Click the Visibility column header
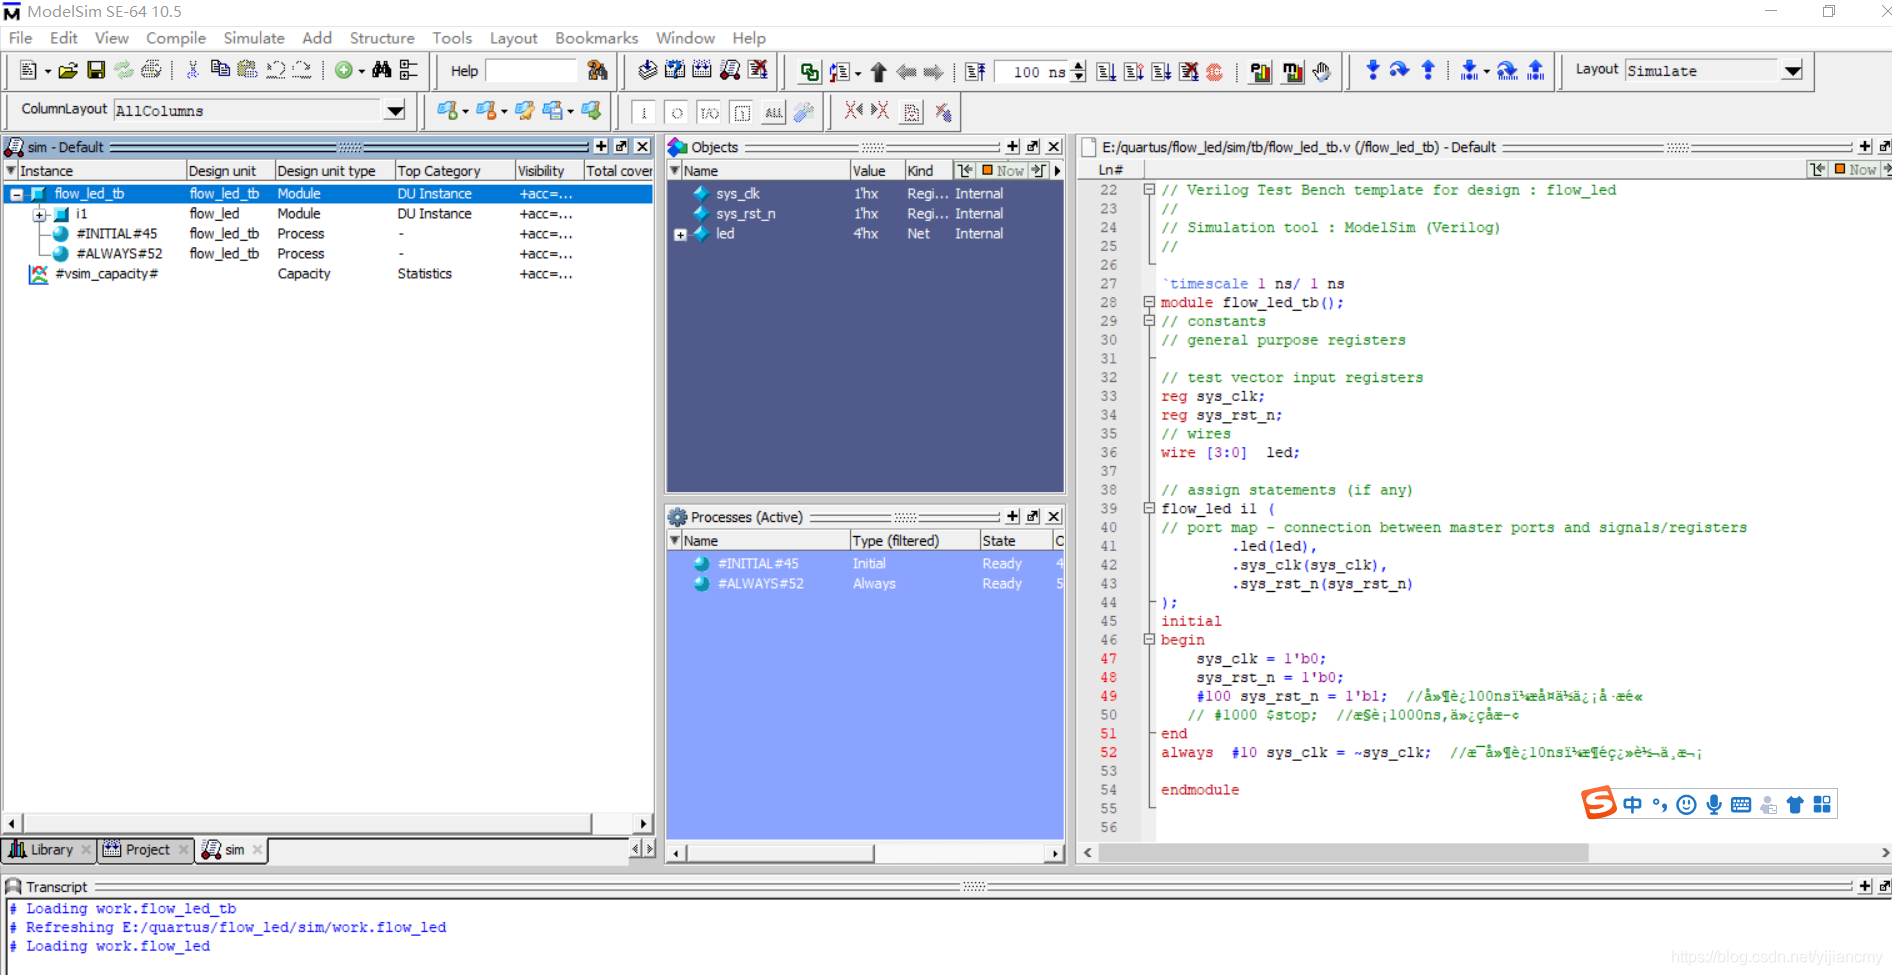 click(x=549, y=171)
